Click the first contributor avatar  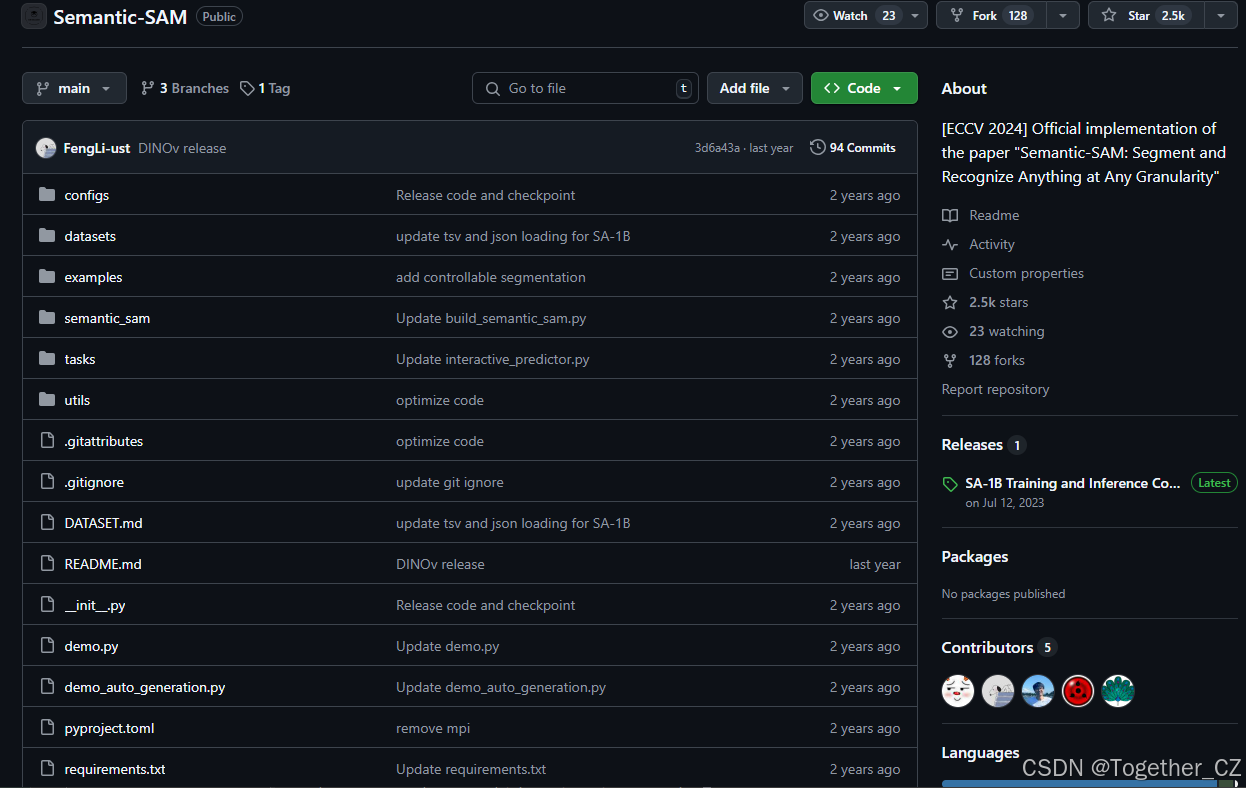(958, 691)
